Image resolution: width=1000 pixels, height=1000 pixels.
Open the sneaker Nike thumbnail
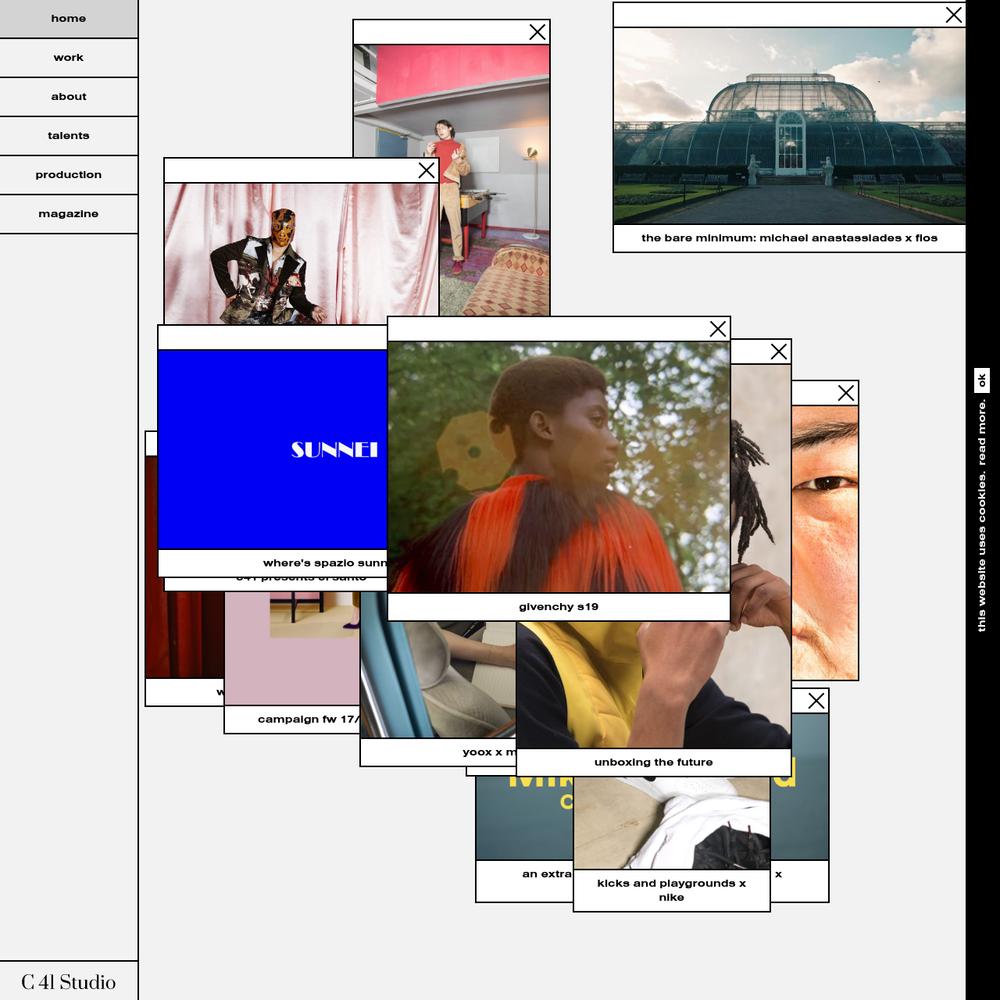[672, 823]
